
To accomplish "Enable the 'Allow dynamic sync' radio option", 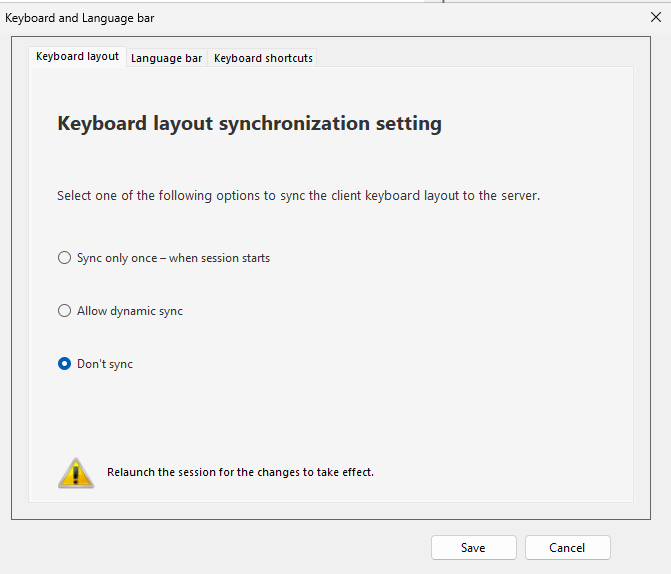I will 65,311.
